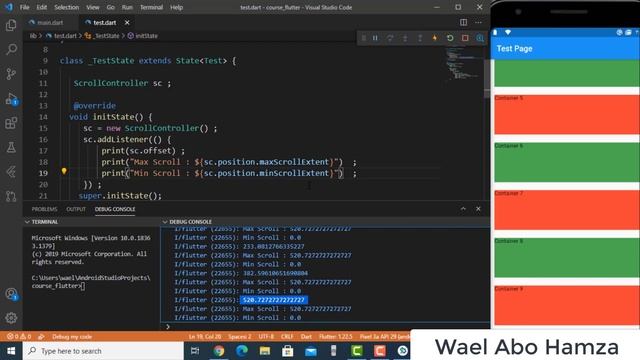Close the bottom panel

tap(478, 209)
